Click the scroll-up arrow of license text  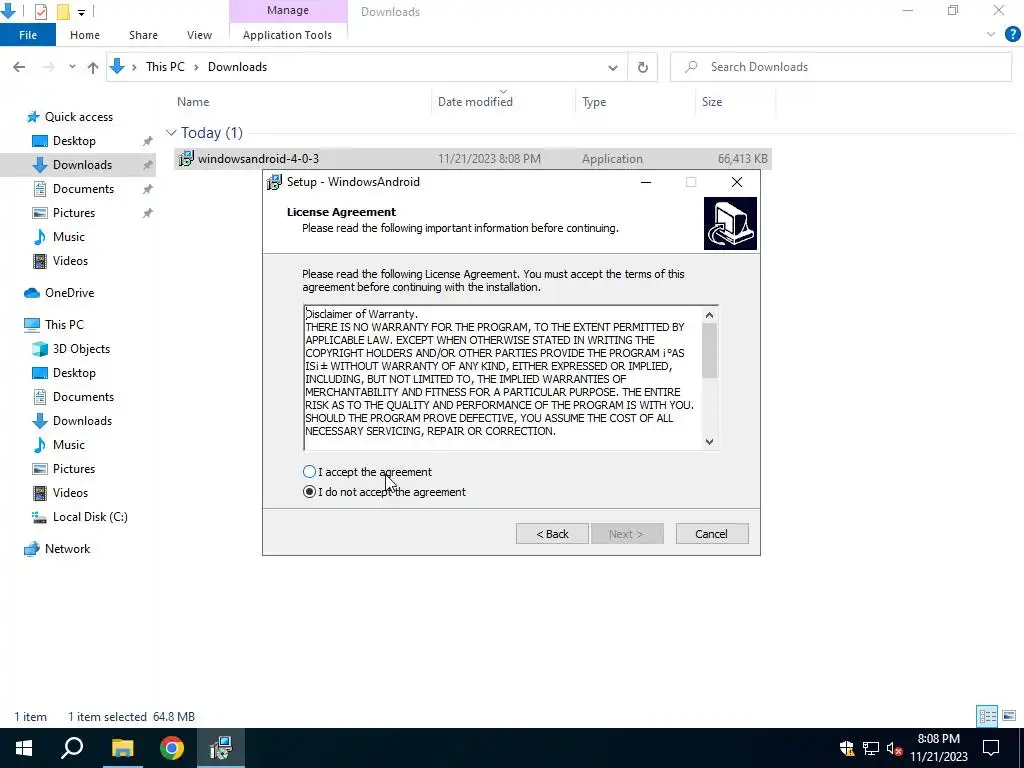(x=710, y=315)
